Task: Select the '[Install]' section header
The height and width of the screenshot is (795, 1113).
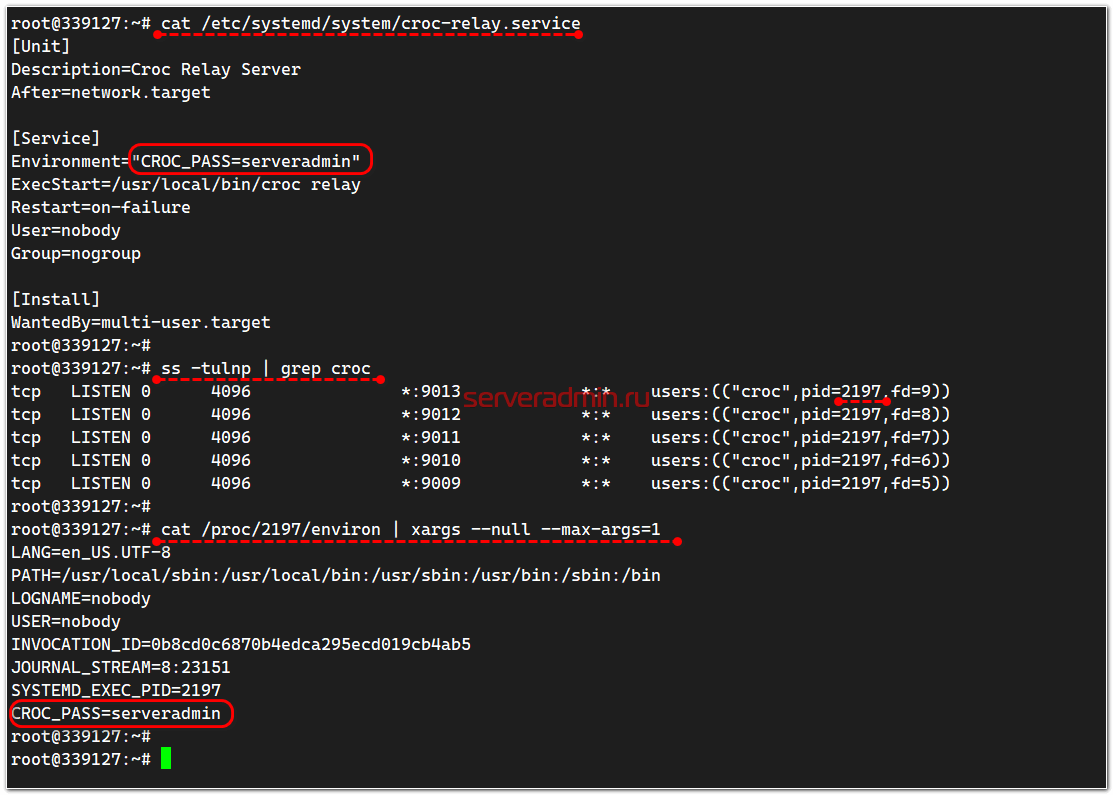Action: pos(55,300)
